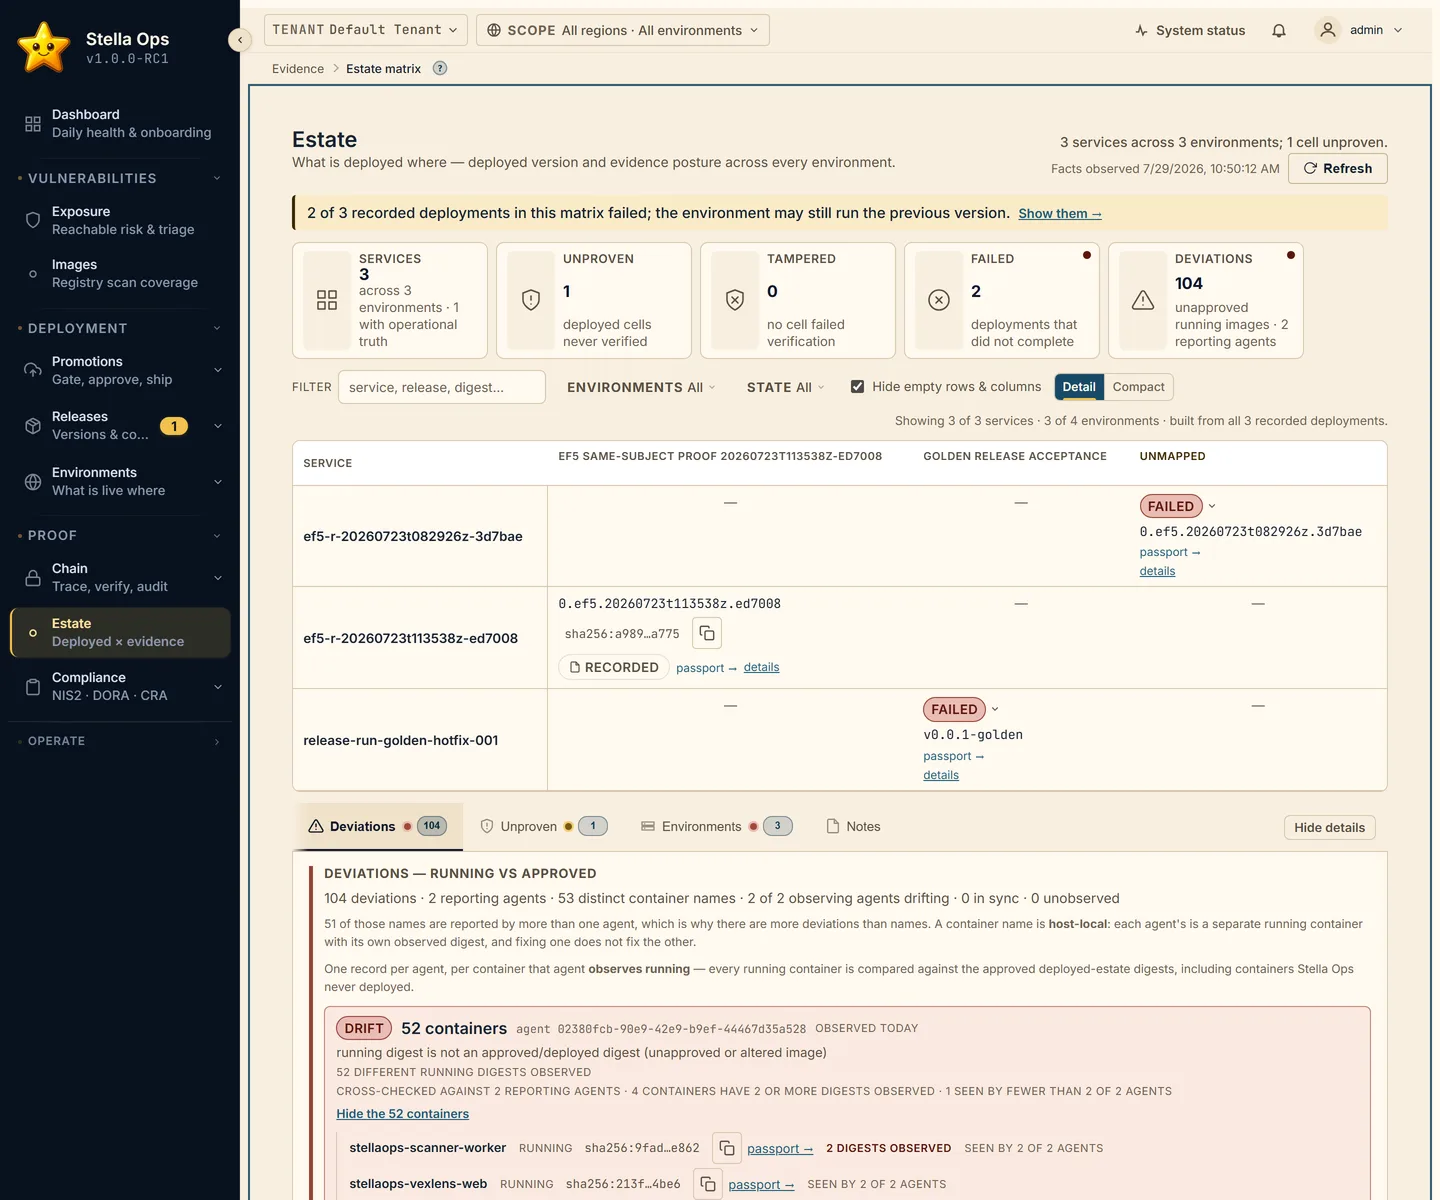Open the Deviations tab
The width and height of the screenshot is (1440, 1200).
pyautogui.click(x=378, y=826)
